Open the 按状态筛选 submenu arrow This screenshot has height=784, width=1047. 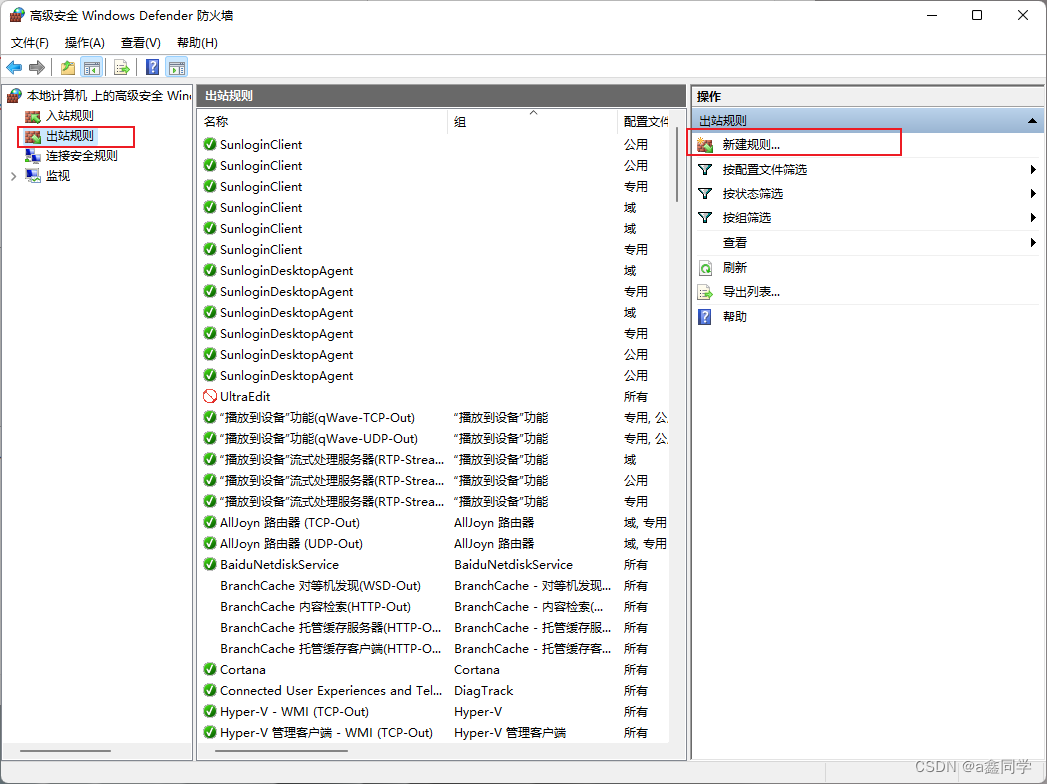coord(1033,194)
